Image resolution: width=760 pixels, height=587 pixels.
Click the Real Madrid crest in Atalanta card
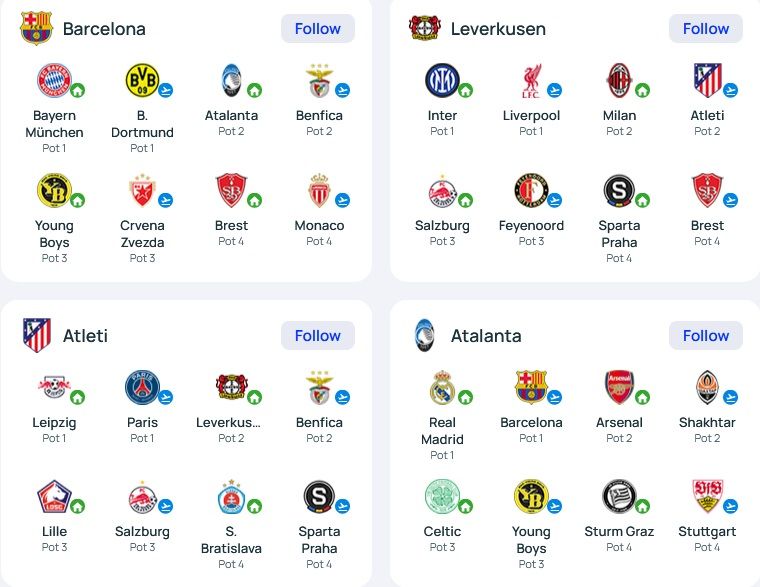(x=442, y=387)
